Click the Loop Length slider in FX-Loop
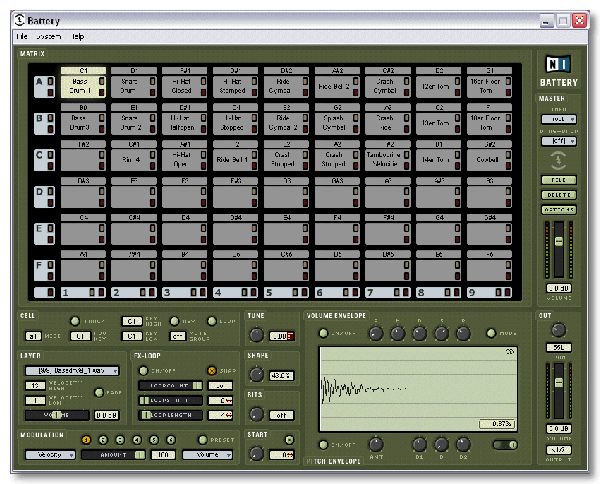This screenshot has height=484, width=600. (170, 415)
